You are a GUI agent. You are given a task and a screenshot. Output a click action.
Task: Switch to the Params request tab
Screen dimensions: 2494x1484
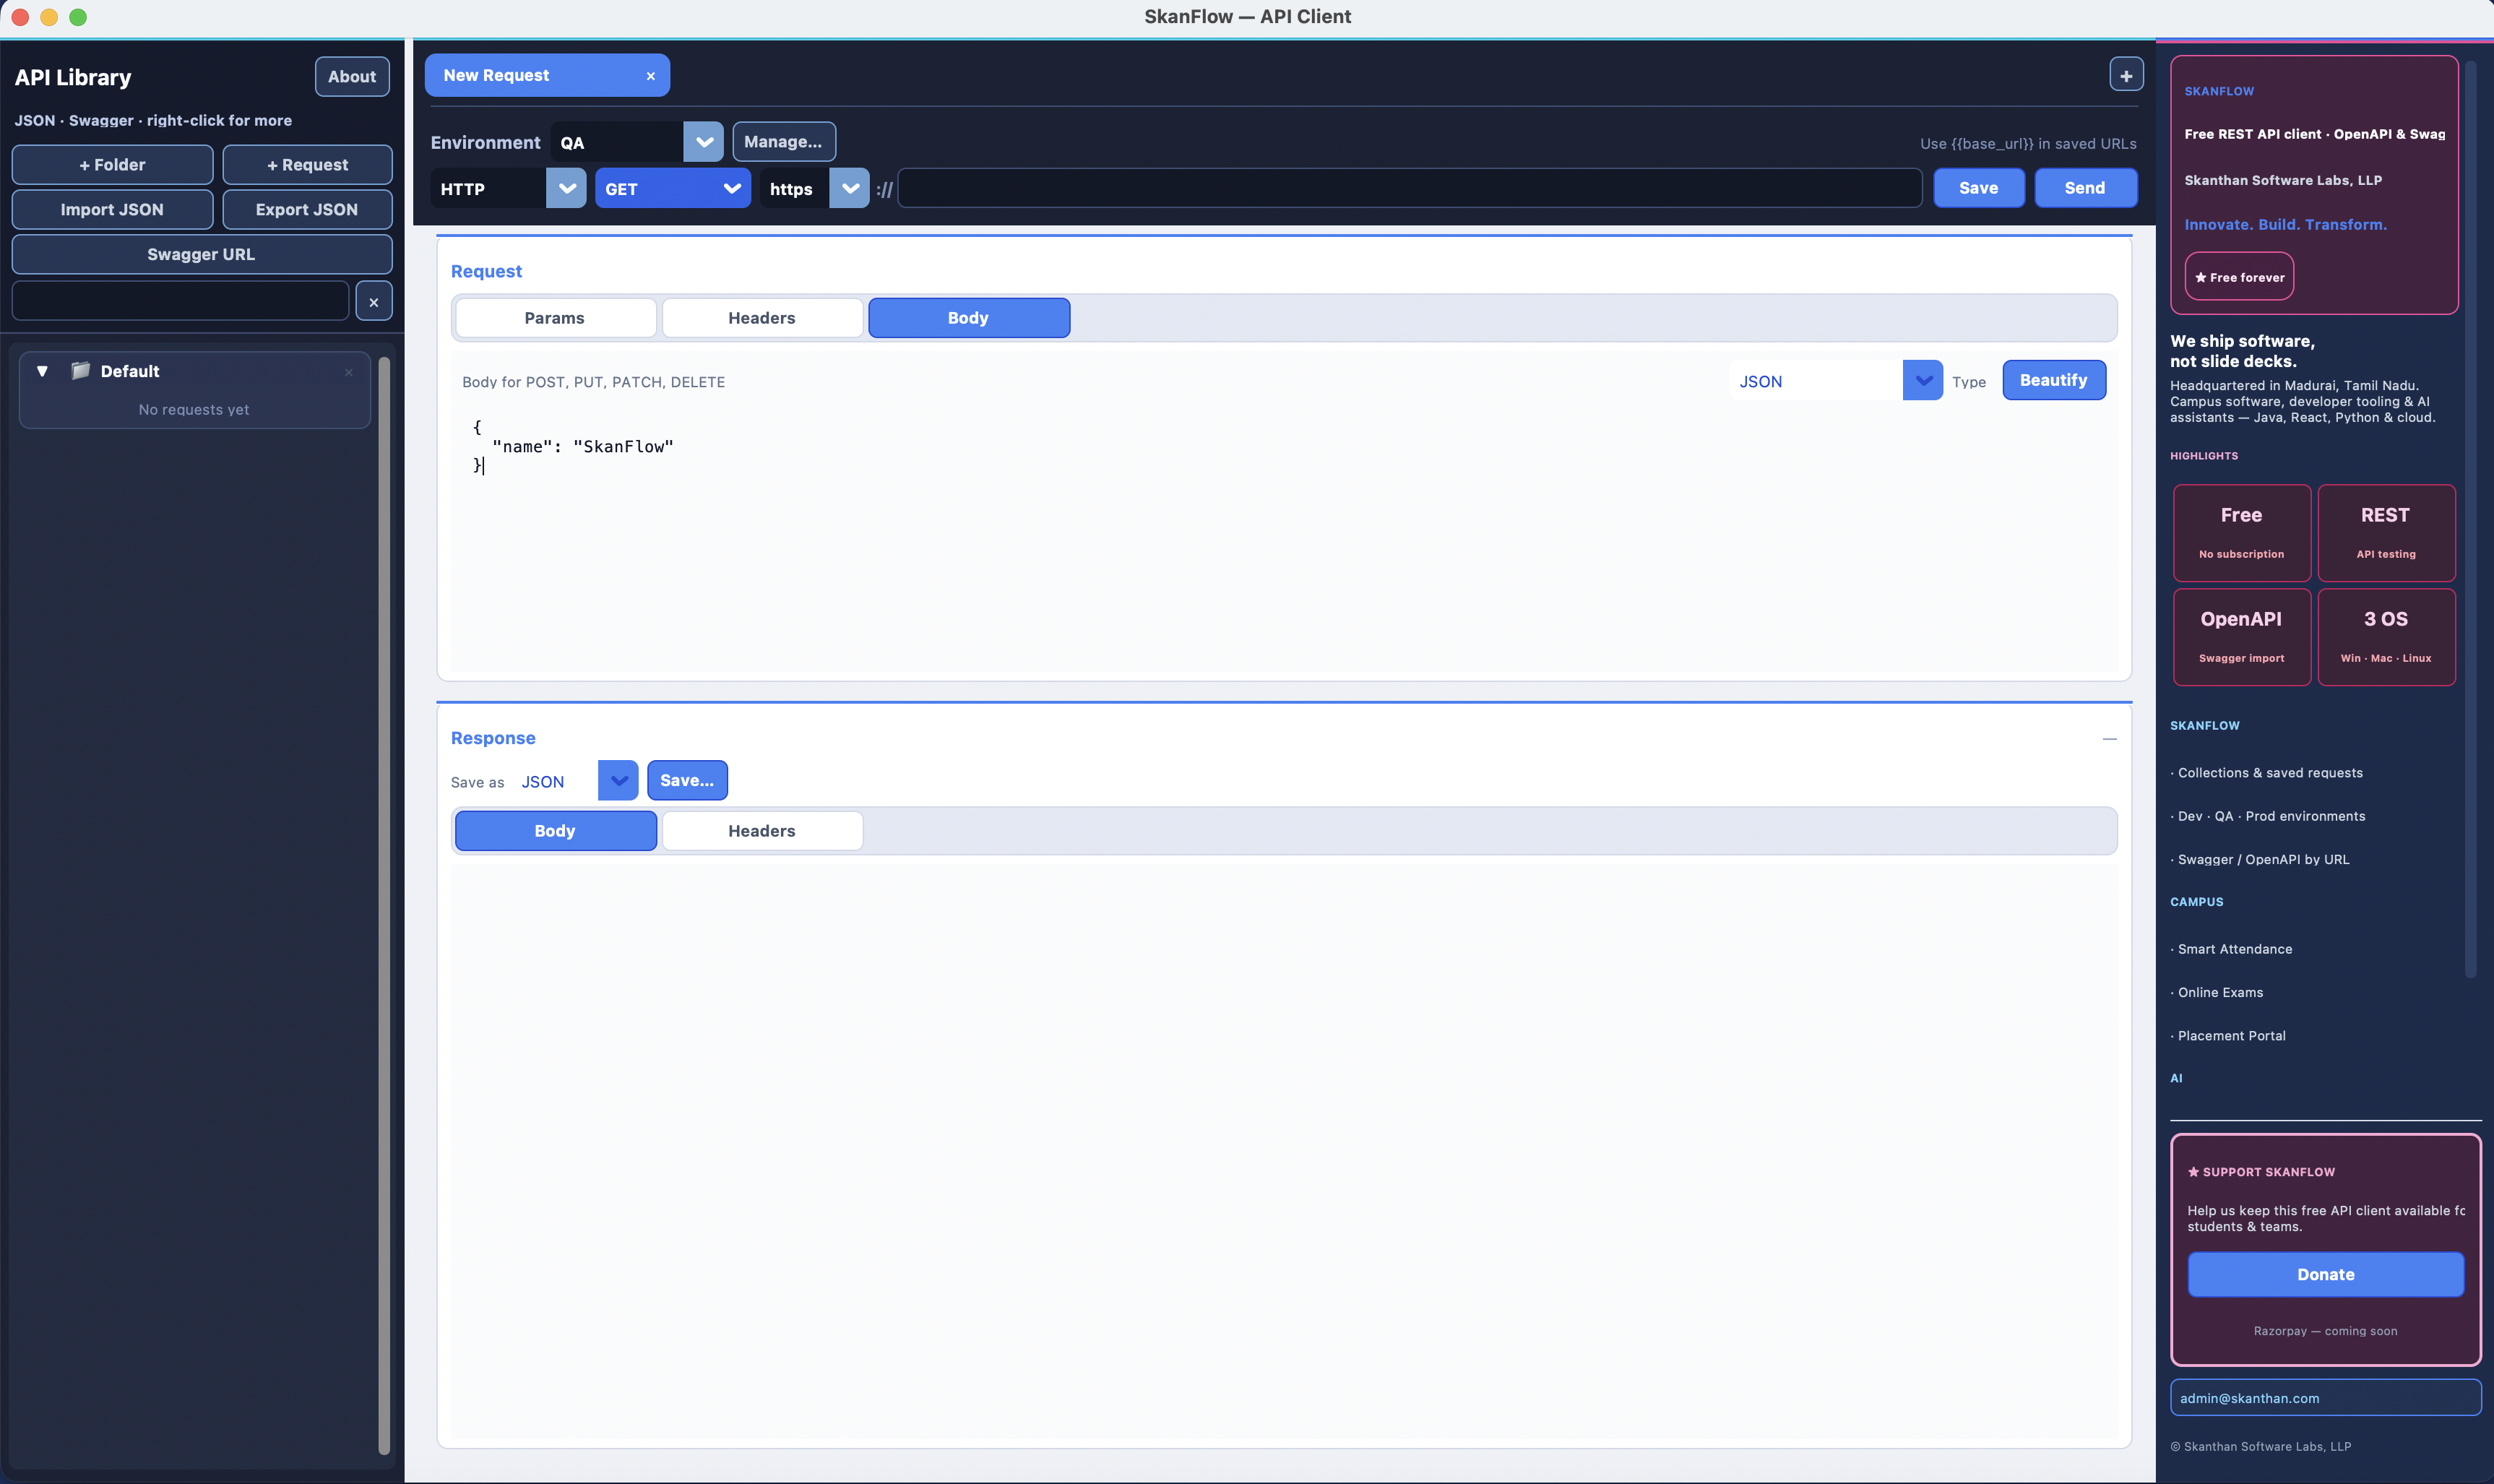(x=555, y=318)
